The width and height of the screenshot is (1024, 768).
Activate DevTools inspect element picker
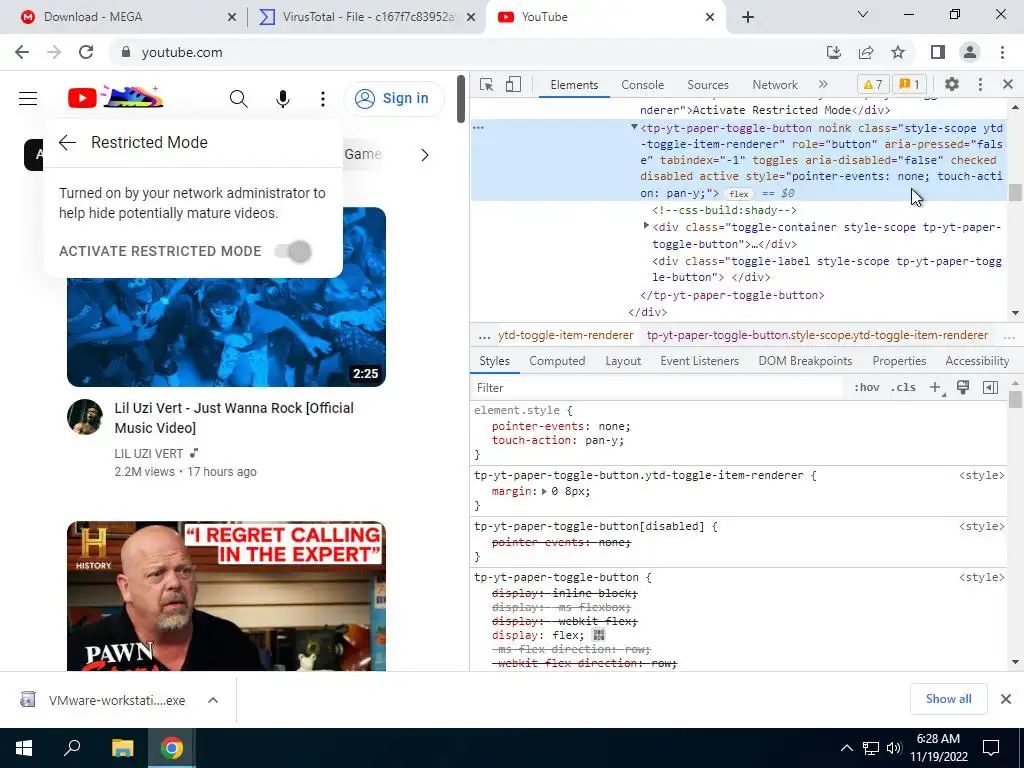[x=487, y=85]
